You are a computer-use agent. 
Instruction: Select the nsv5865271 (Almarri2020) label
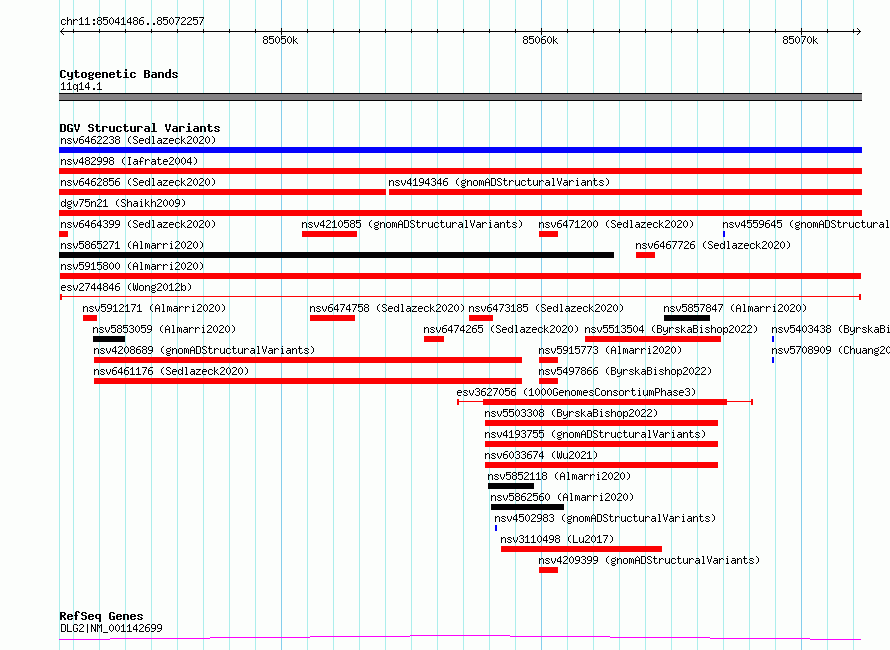[x=132, y=245]
